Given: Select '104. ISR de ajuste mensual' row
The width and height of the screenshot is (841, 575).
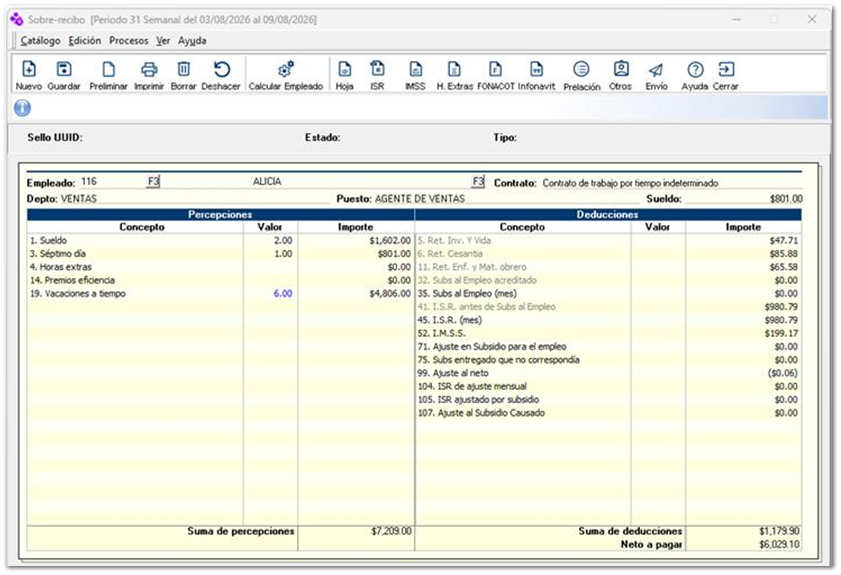Looking at the screenshot, I should (608, 386).
